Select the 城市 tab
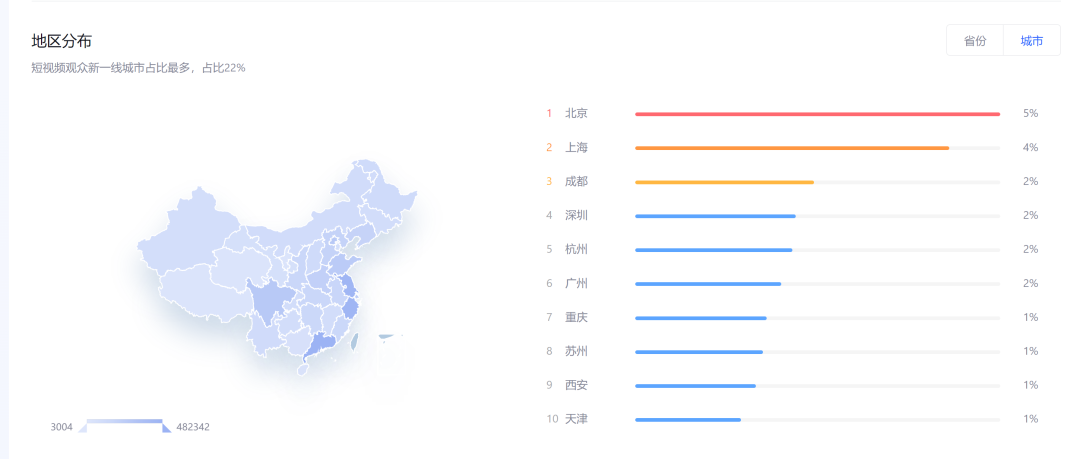 pos(1032,41)
